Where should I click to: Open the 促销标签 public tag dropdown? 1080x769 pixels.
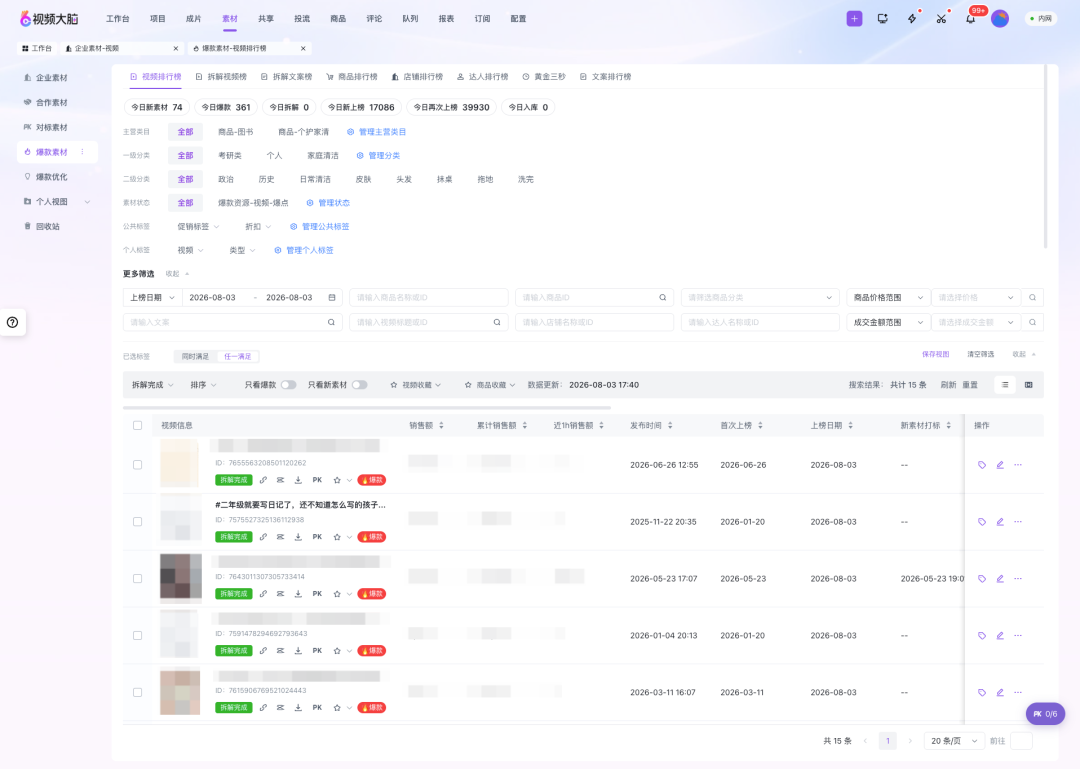(x=198, y=227)
